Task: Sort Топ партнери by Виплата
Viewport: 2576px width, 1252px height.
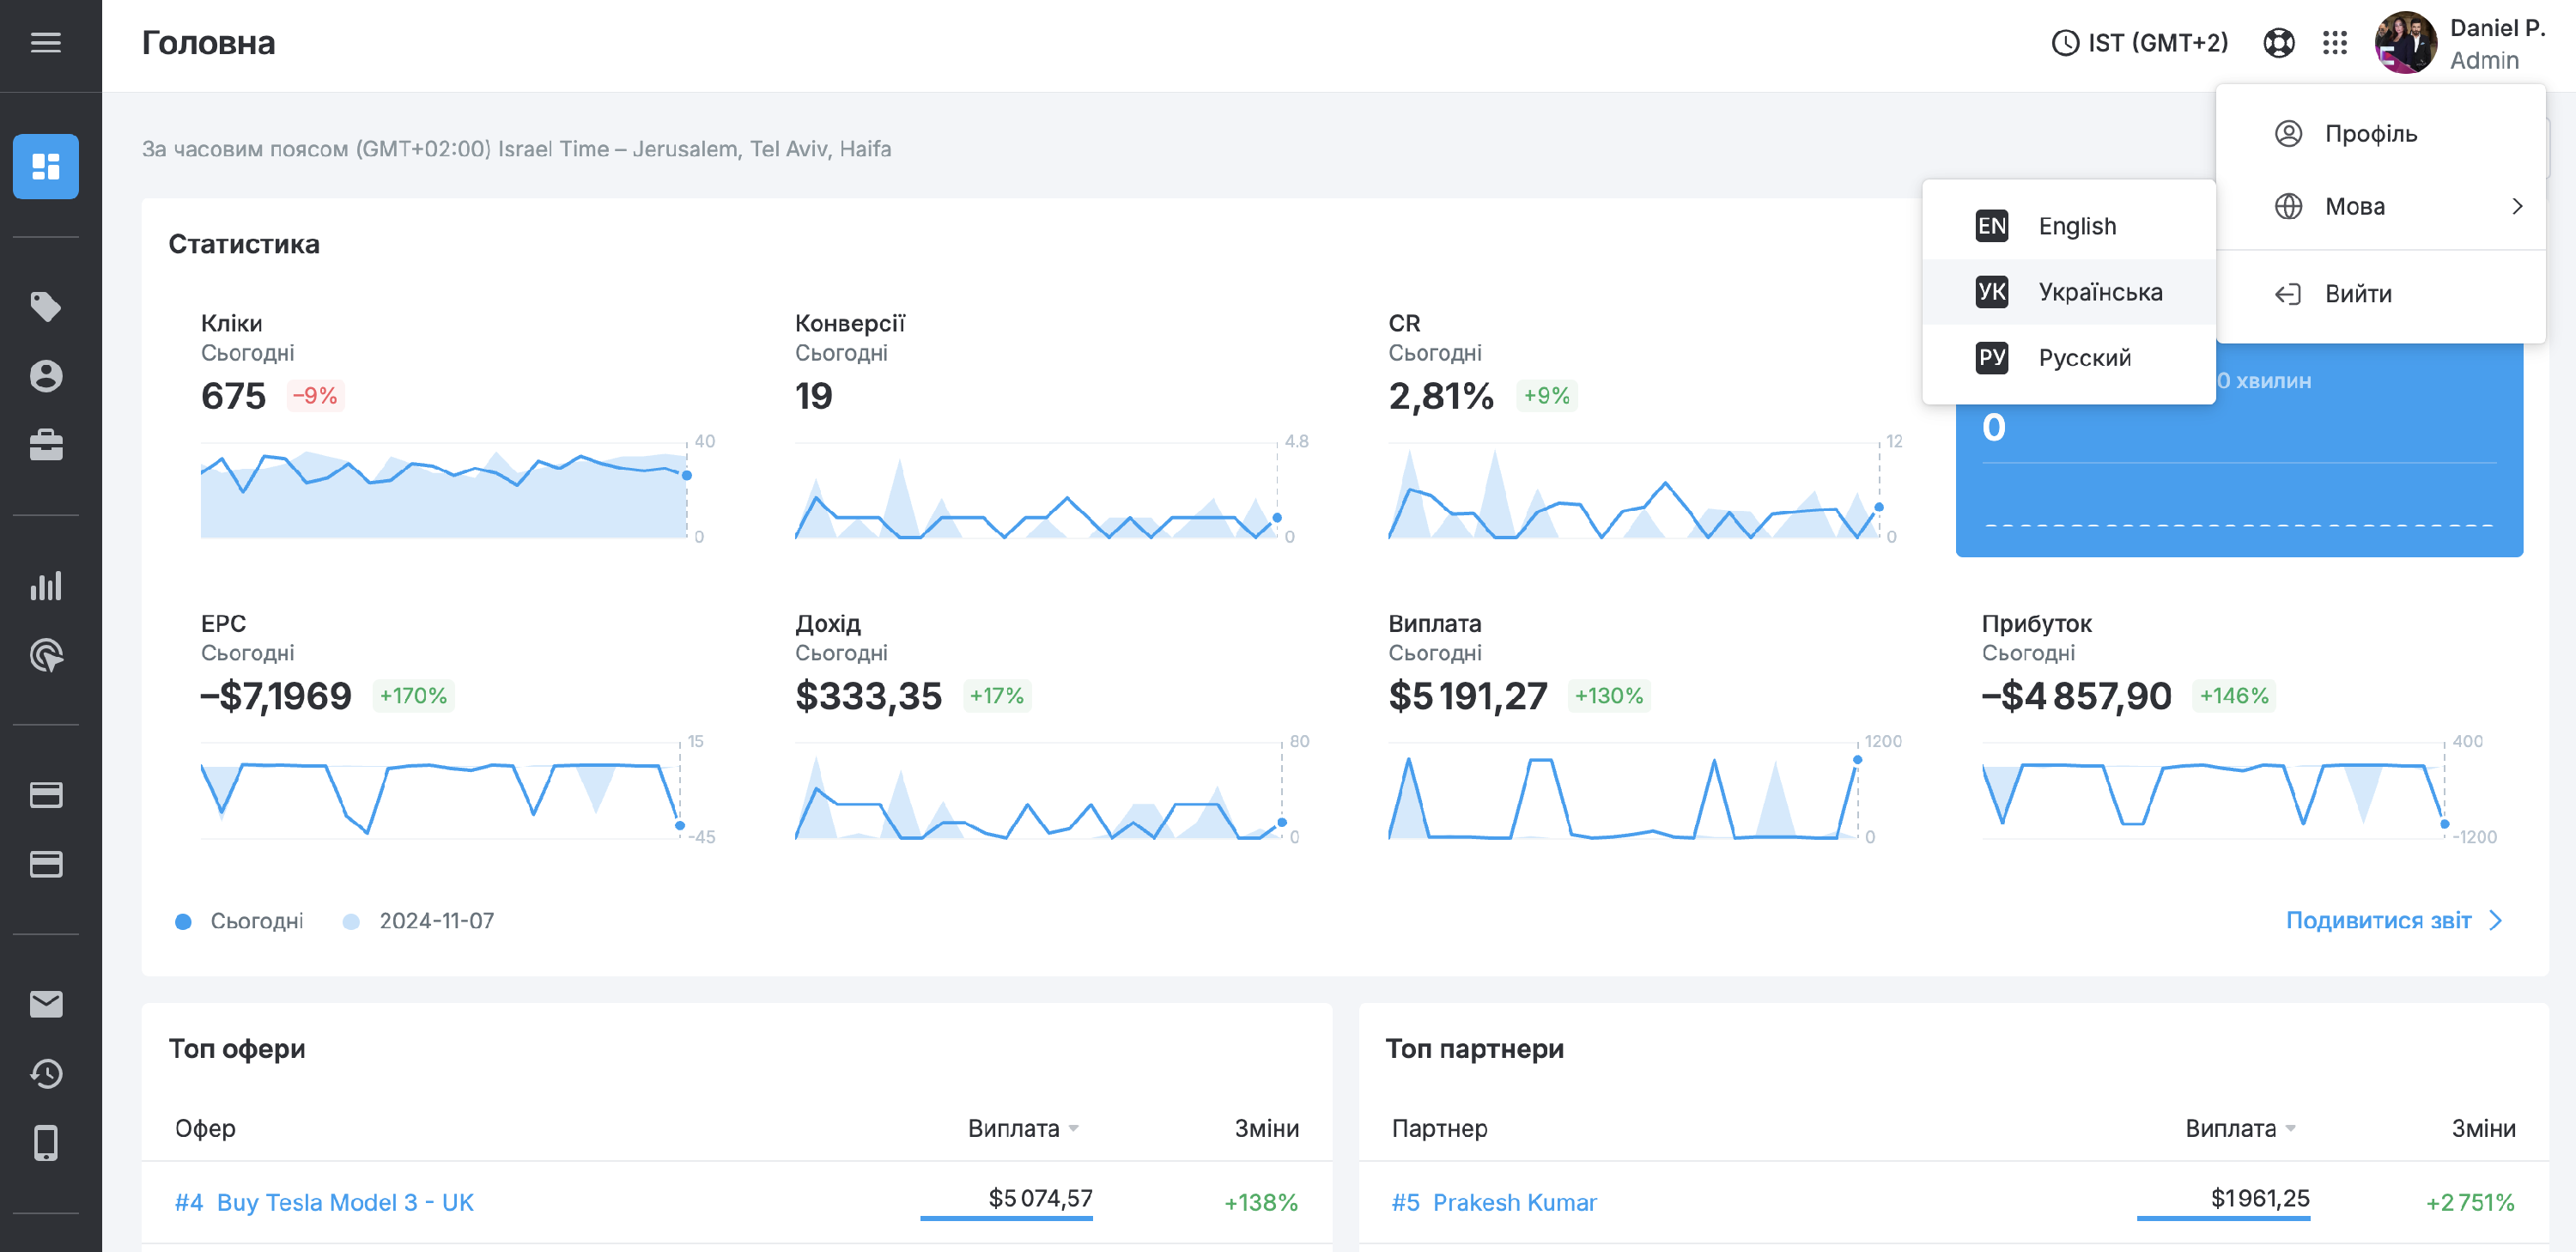Action: tap(2239, 1129)
